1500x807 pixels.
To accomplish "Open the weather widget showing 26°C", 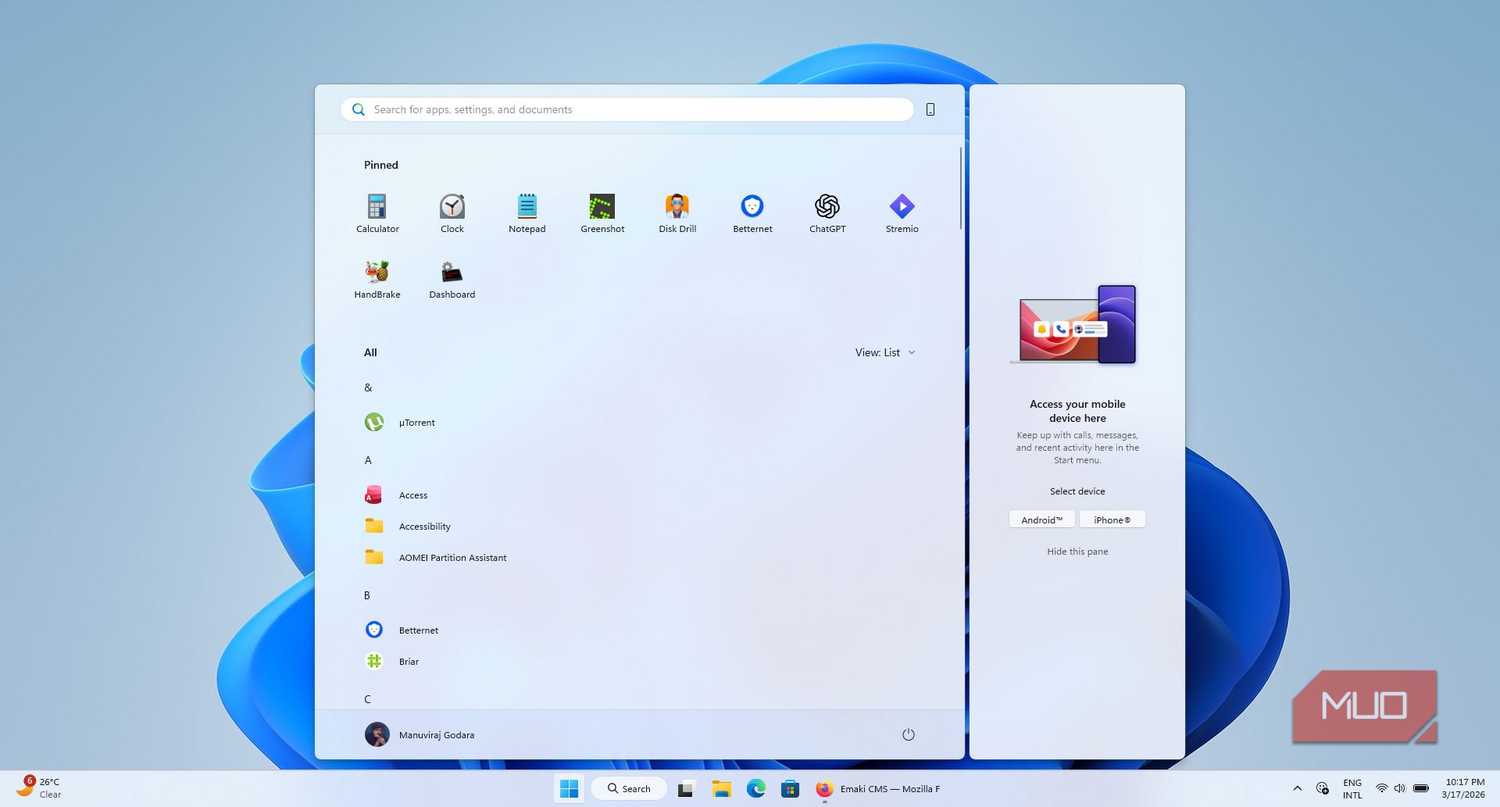I will [39, 788].
